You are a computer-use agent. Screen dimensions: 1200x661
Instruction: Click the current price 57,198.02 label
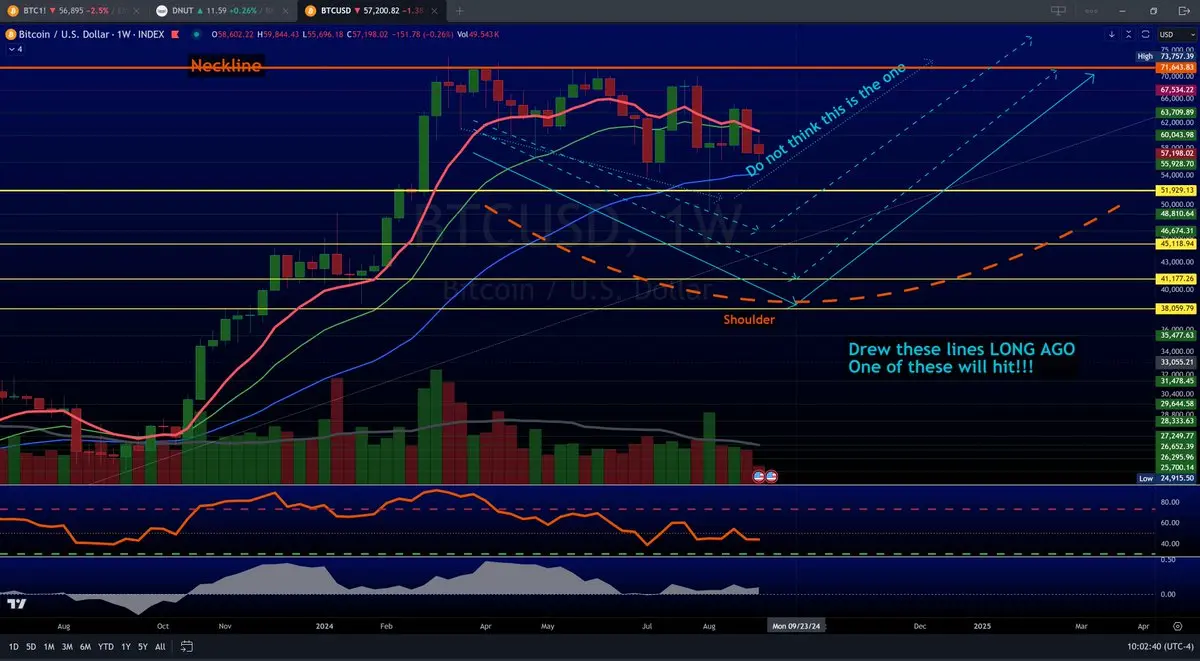click(x=1176, y=153)
